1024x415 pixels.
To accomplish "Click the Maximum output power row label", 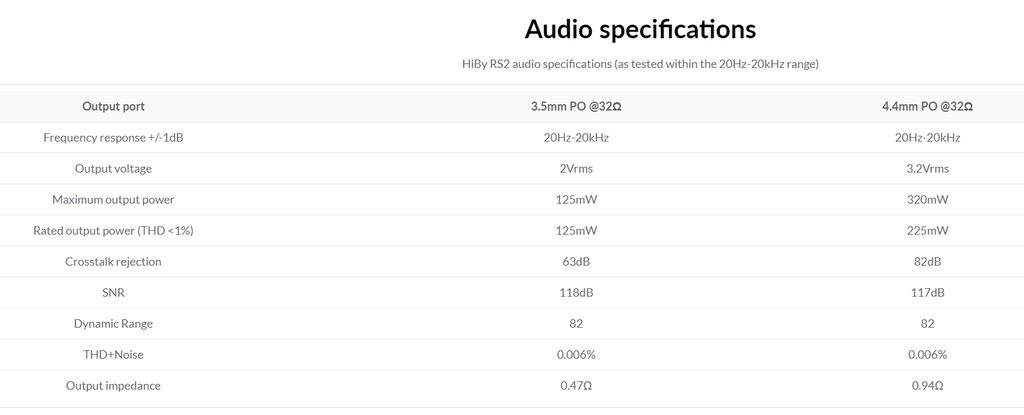I will click(113, 199).
